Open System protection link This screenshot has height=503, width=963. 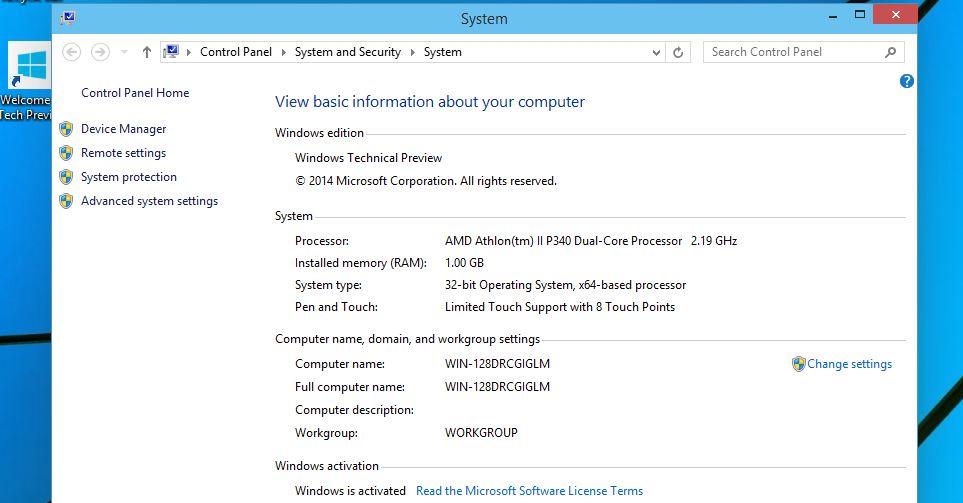129,177
